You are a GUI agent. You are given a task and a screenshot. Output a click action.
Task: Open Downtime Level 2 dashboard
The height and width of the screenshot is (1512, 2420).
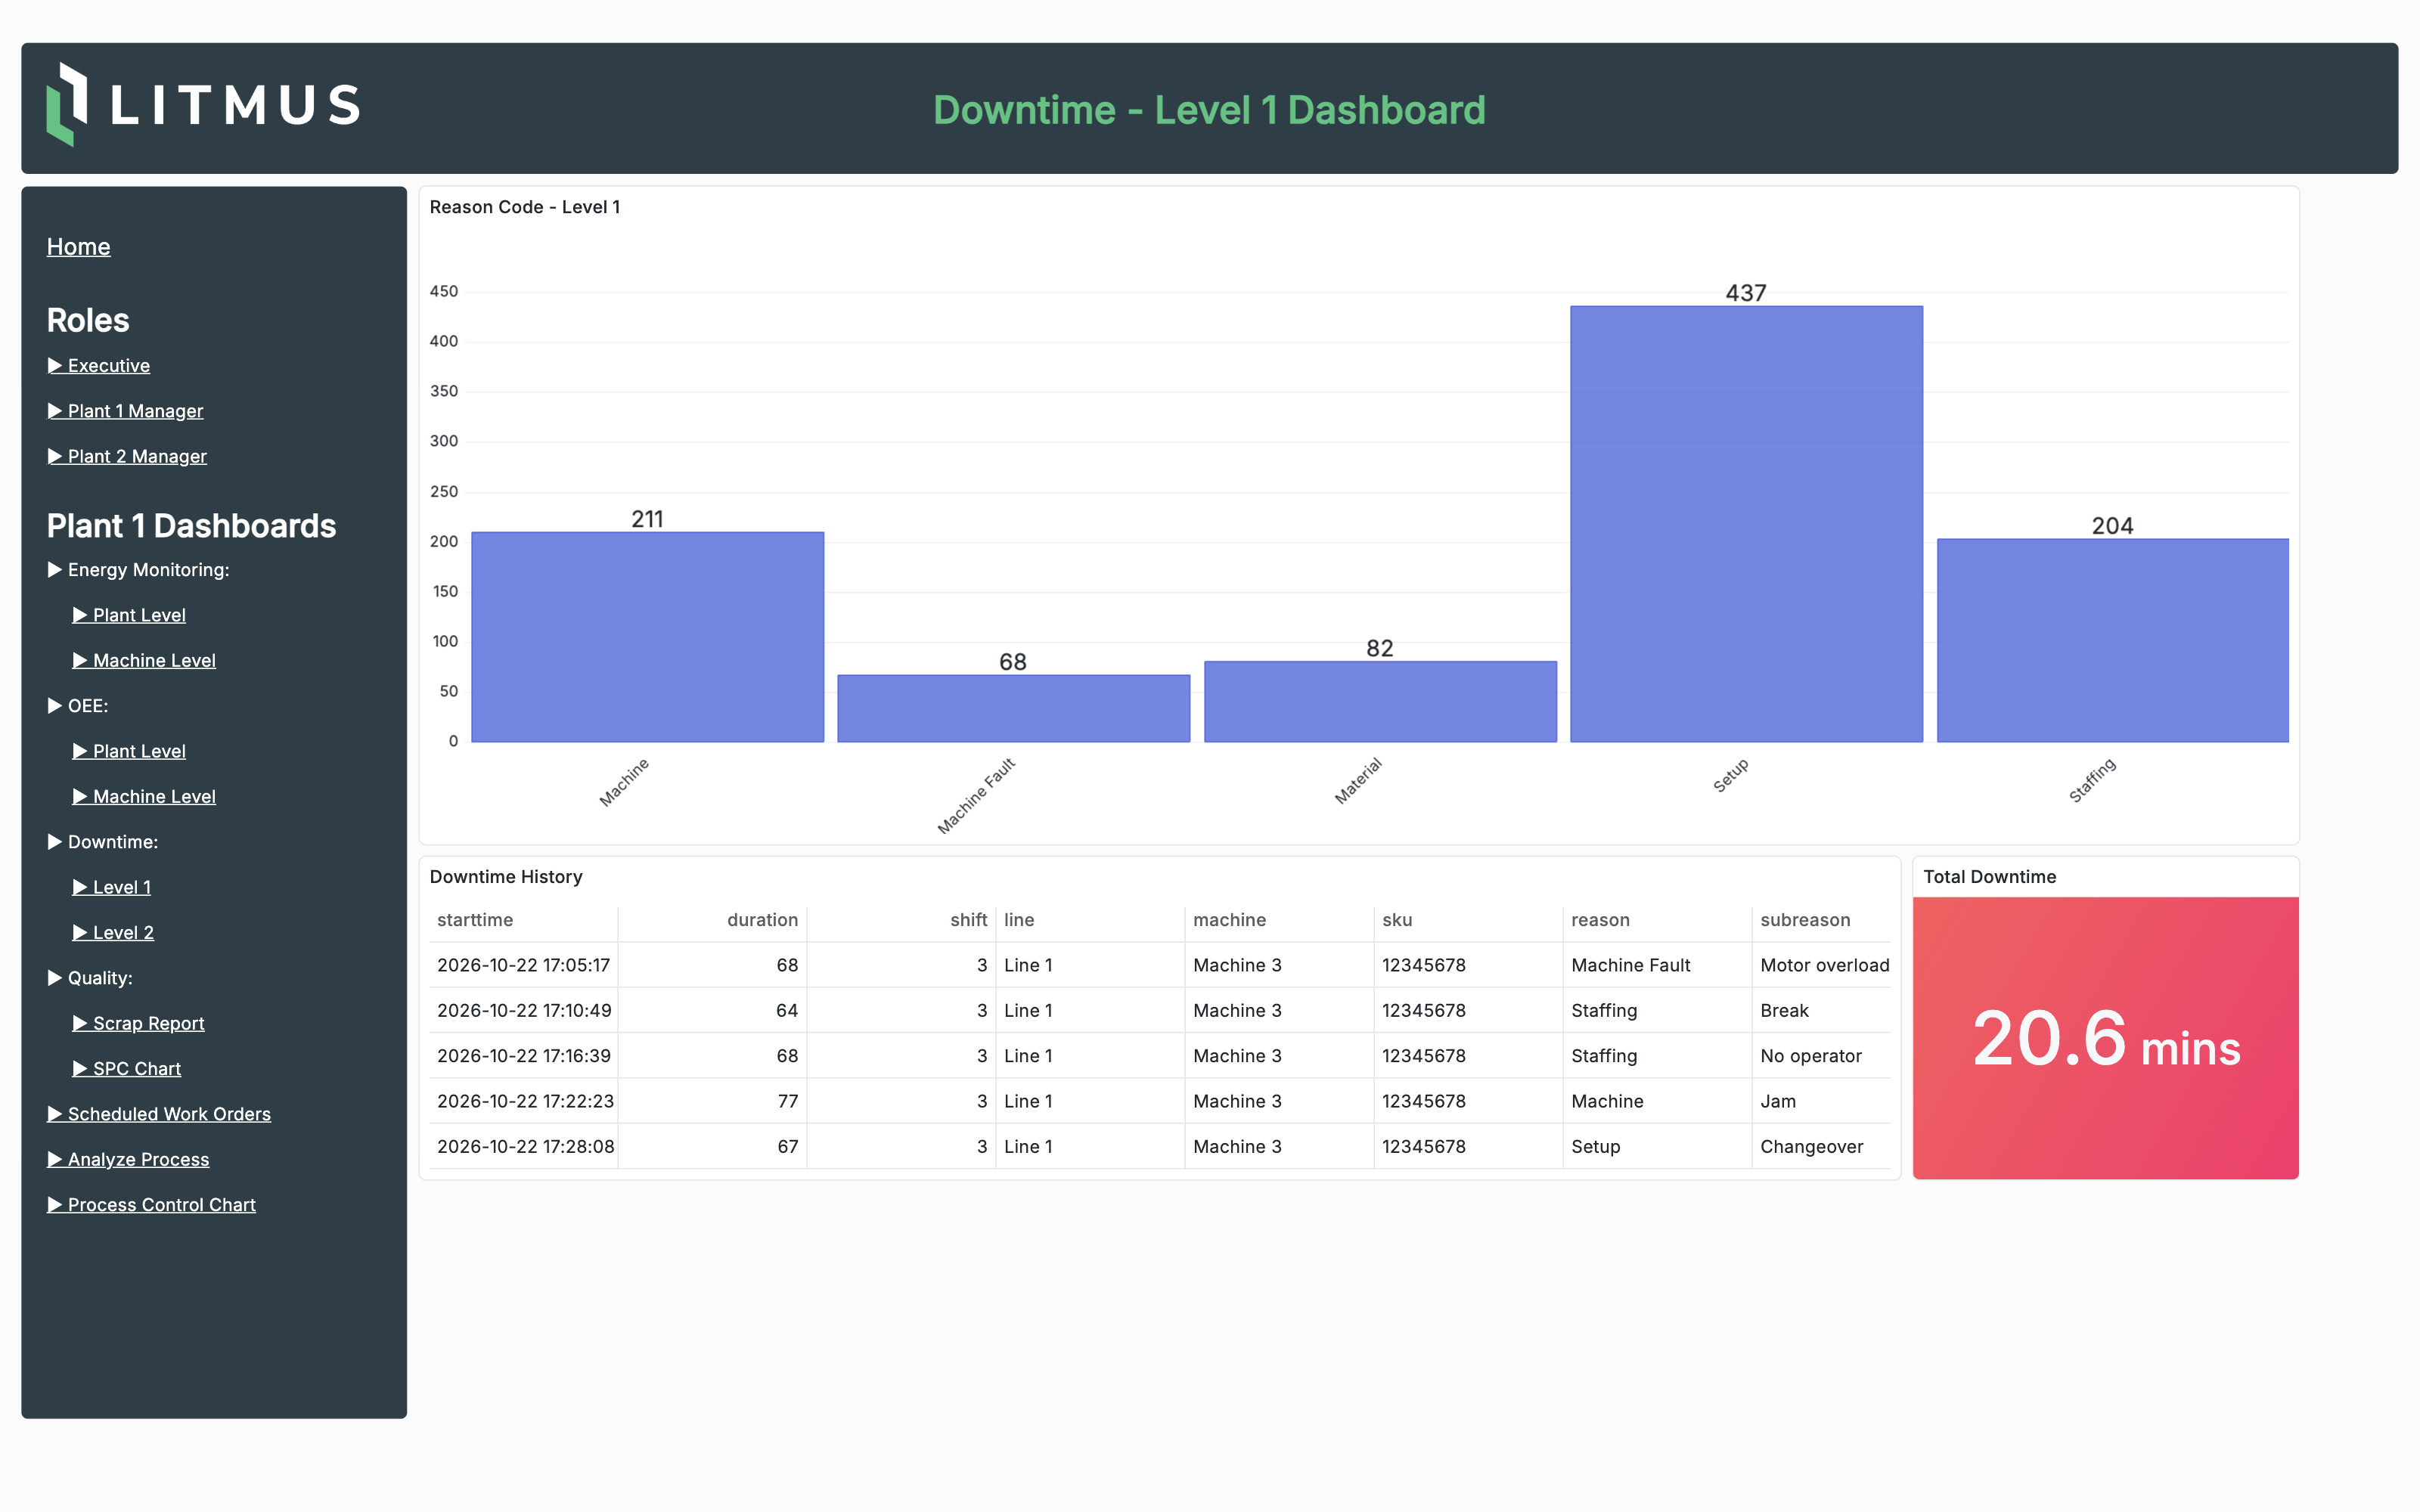(113, 933)
